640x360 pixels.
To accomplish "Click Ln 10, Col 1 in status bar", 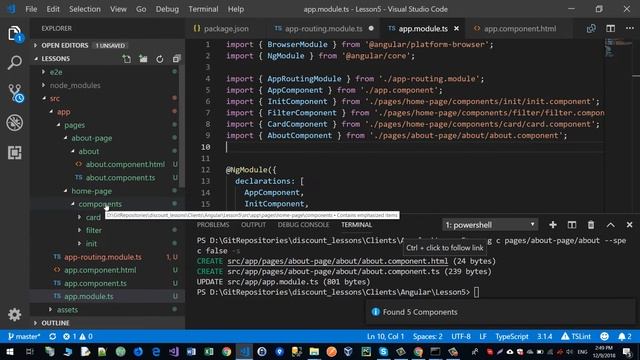I will click(x=385, y=337).
